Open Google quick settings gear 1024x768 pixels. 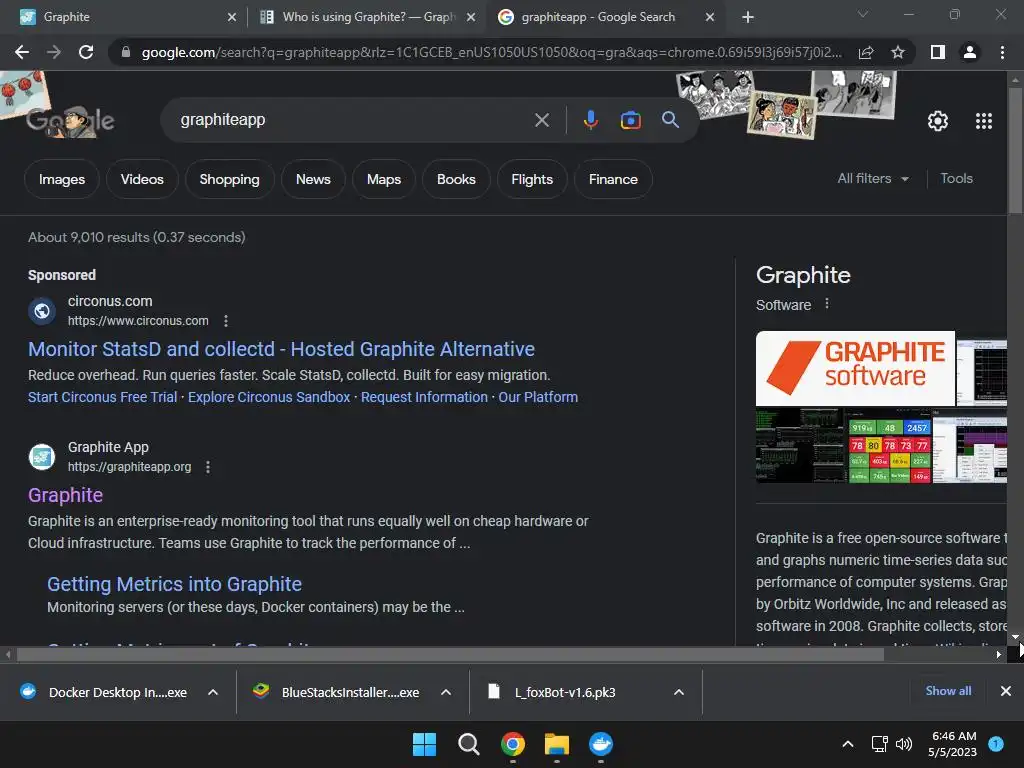coord(938,121)
